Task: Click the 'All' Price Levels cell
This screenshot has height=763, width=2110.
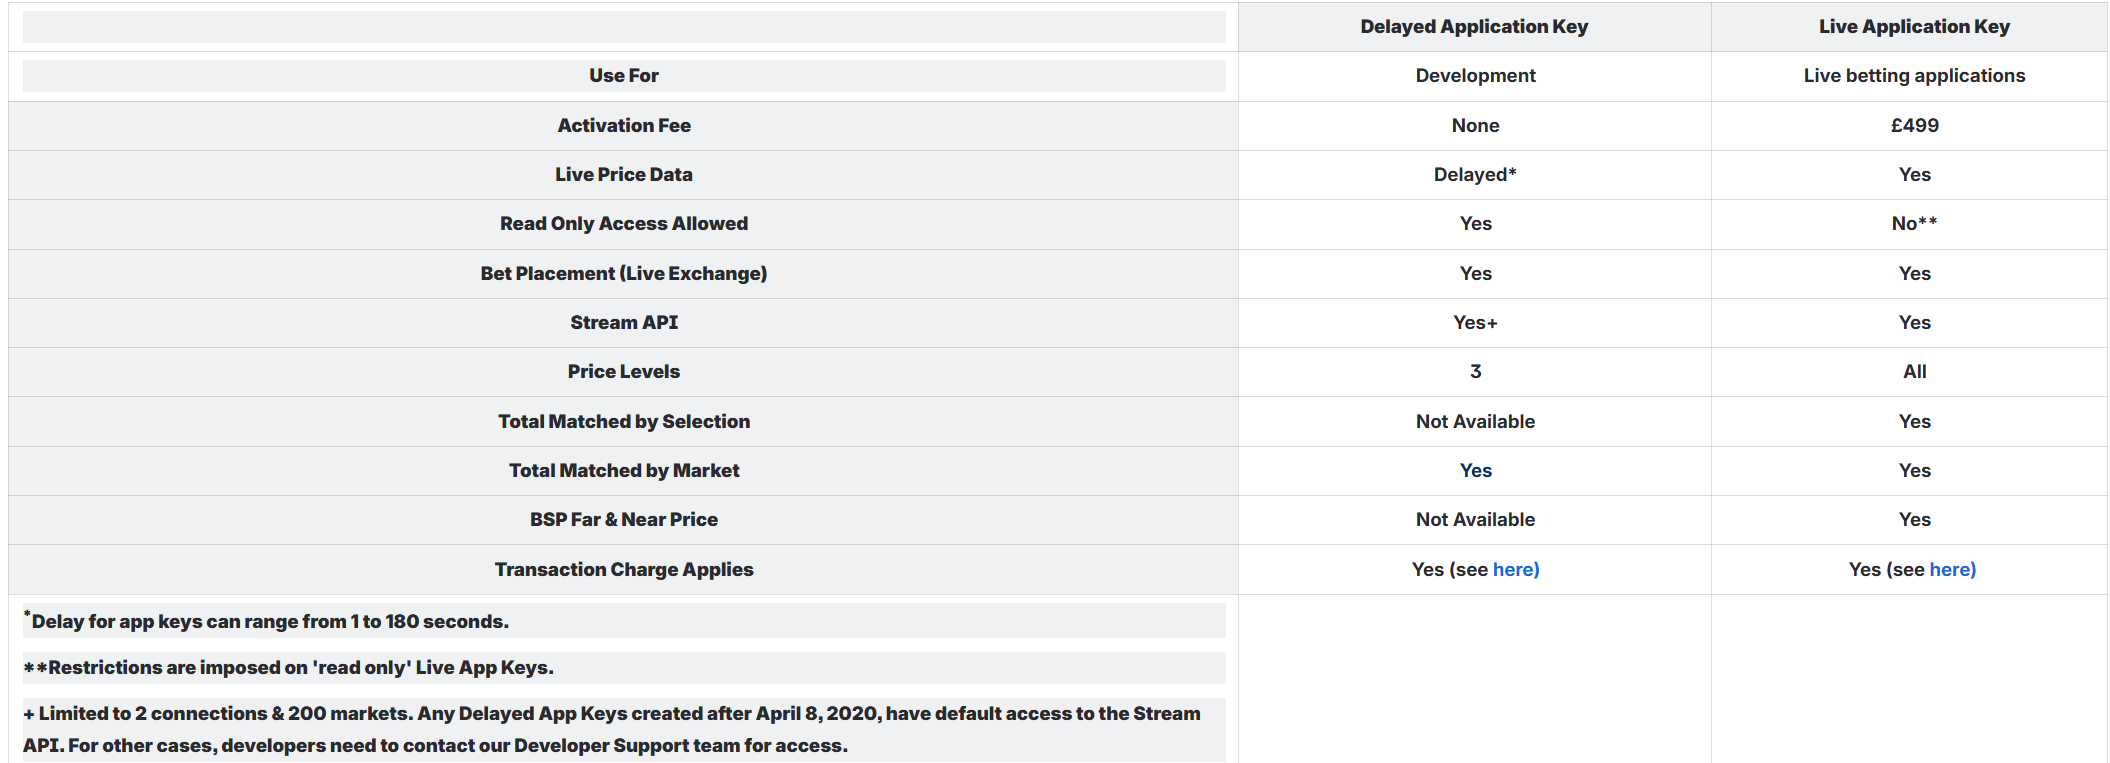Action: click(x=1914, y=372)
